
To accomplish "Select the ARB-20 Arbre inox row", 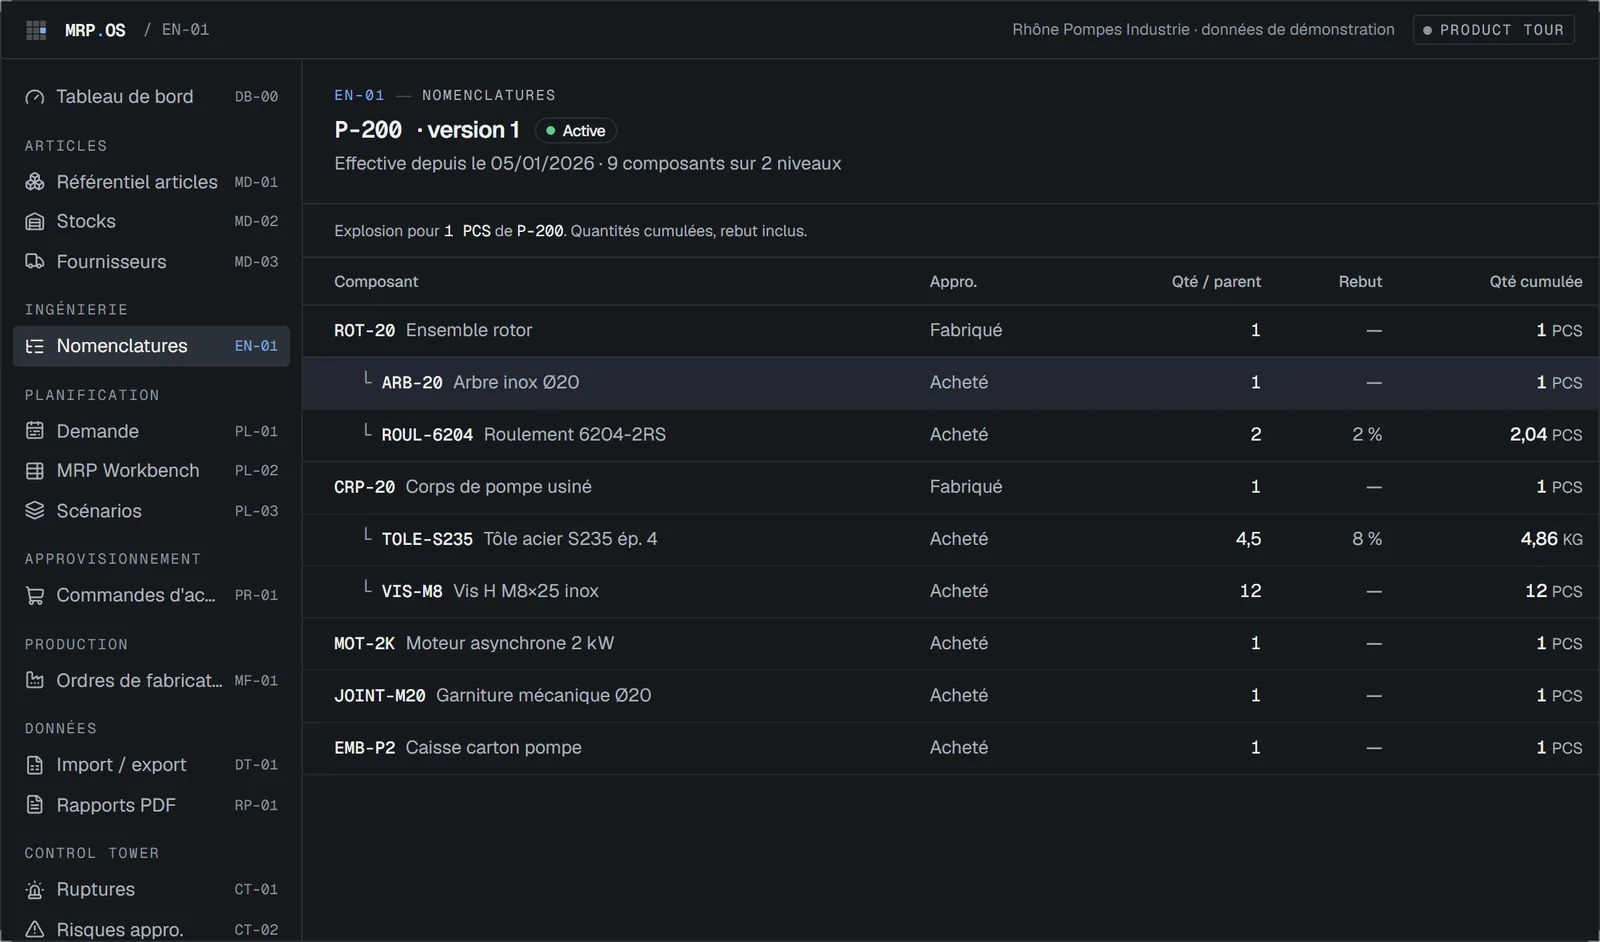I will [951, 383].
